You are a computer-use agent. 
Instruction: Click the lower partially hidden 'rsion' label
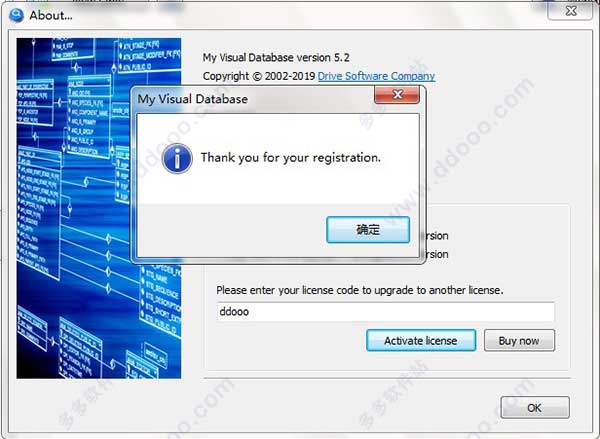(x=436, y=254)
